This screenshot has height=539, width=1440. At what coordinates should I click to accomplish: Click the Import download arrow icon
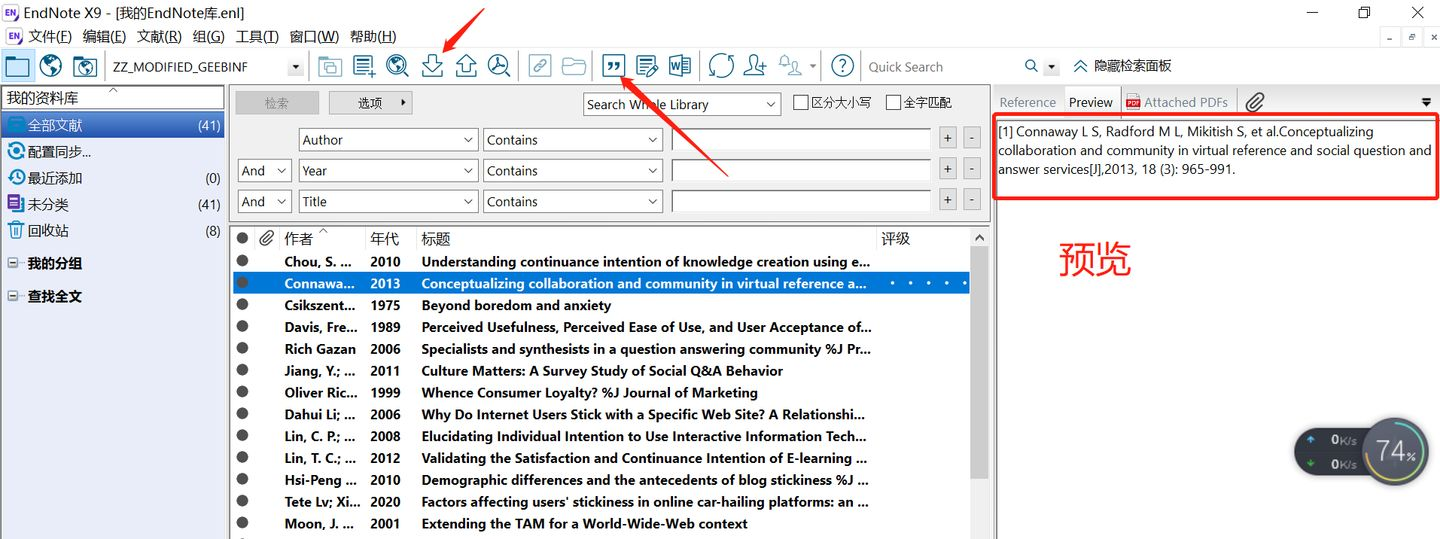tap(432, 66)
